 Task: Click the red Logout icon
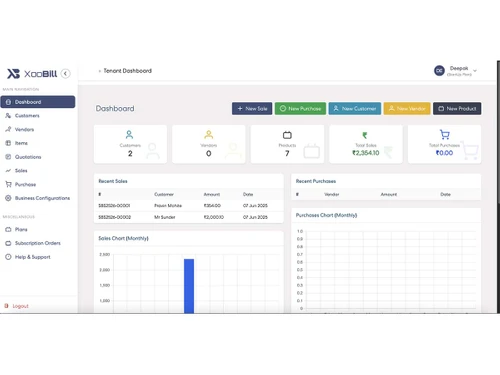click(x=6, y=306)
